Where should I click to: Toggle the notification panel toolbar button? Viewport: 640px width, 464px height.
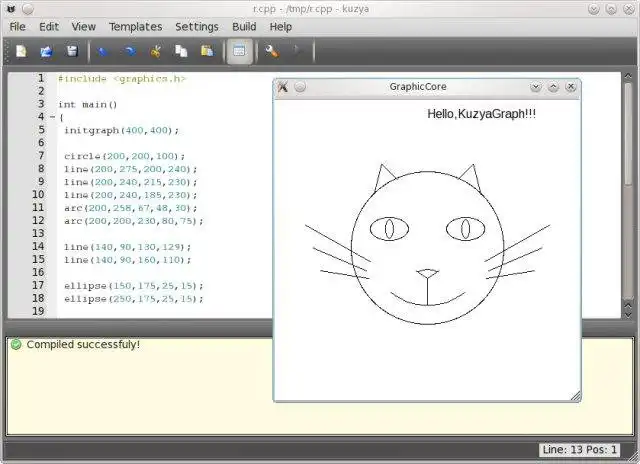tap(239, 51)
